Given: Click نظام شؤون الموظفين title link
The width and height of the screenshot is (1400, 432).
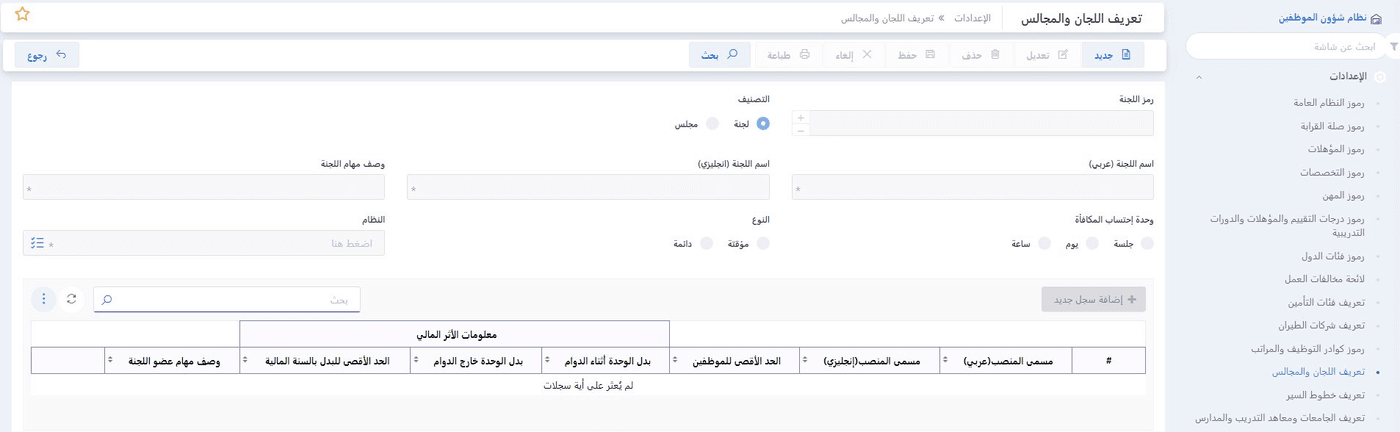Looking at the screenshot, I should tap(1322, 18).
